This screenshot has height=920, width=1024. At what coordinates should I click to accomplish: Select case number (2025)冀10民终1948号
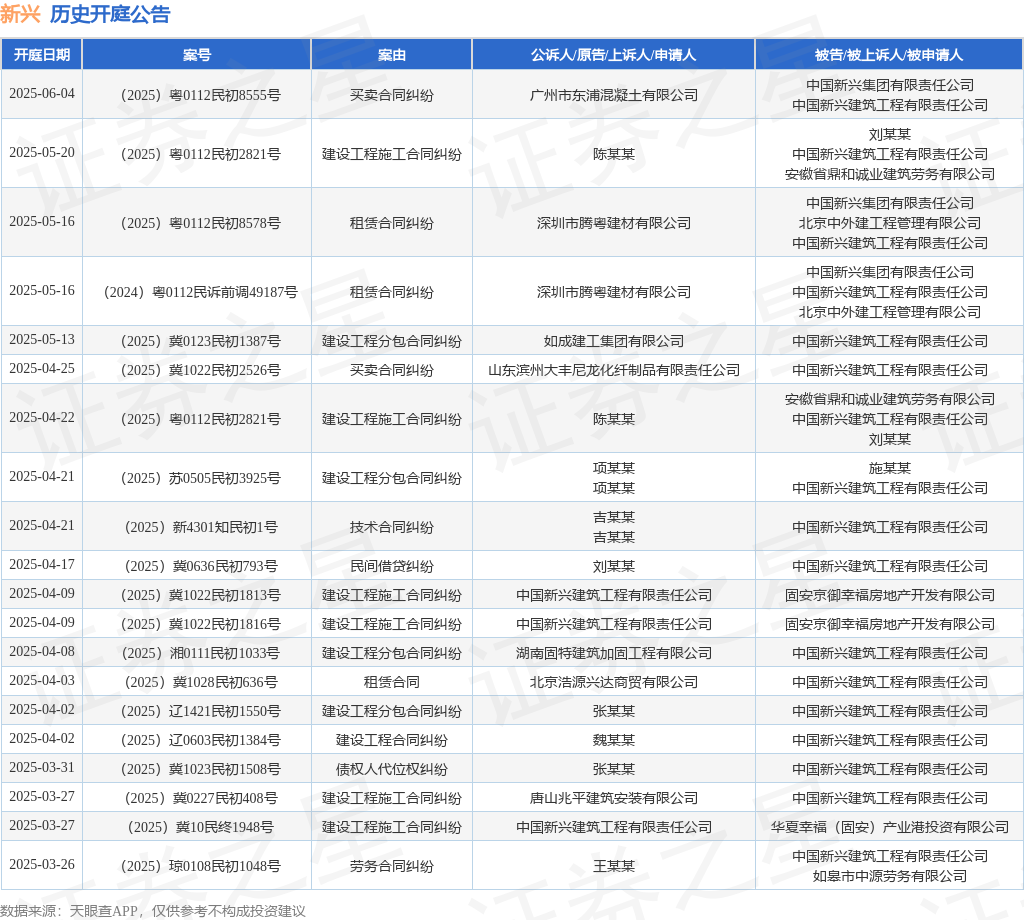[x=200, y=827]
